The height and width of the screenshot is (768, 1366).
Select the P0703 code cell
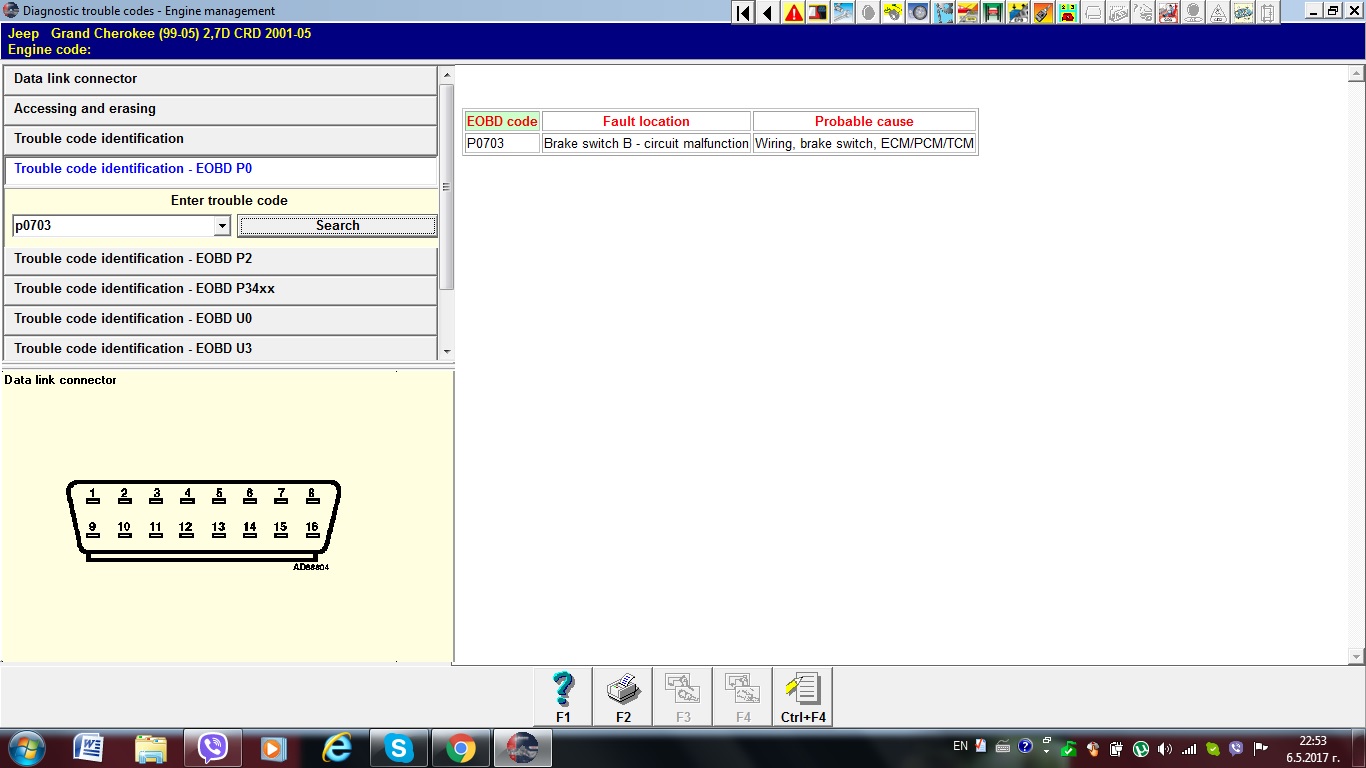502,144
